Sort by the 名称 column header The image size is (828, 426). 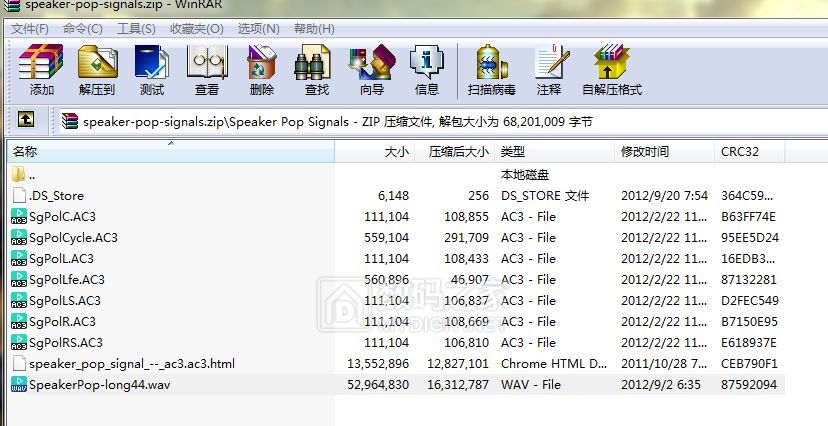point(171,152)
